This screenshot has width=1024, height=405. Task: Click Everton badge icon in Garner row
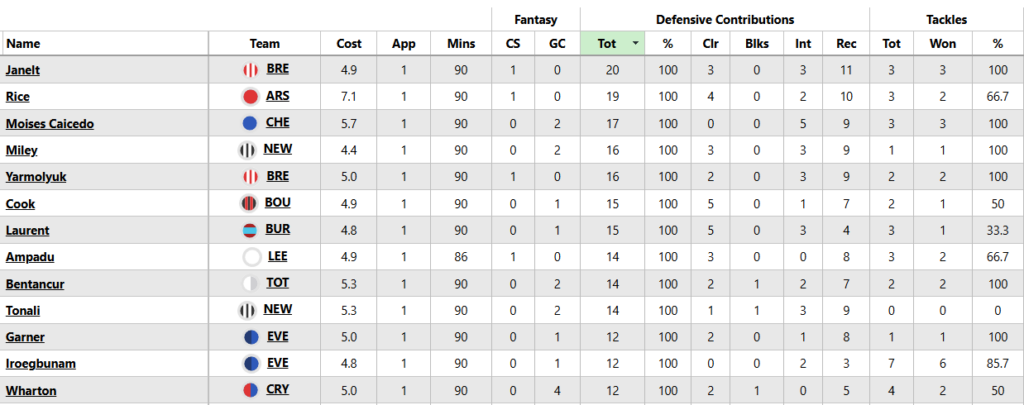251,337
